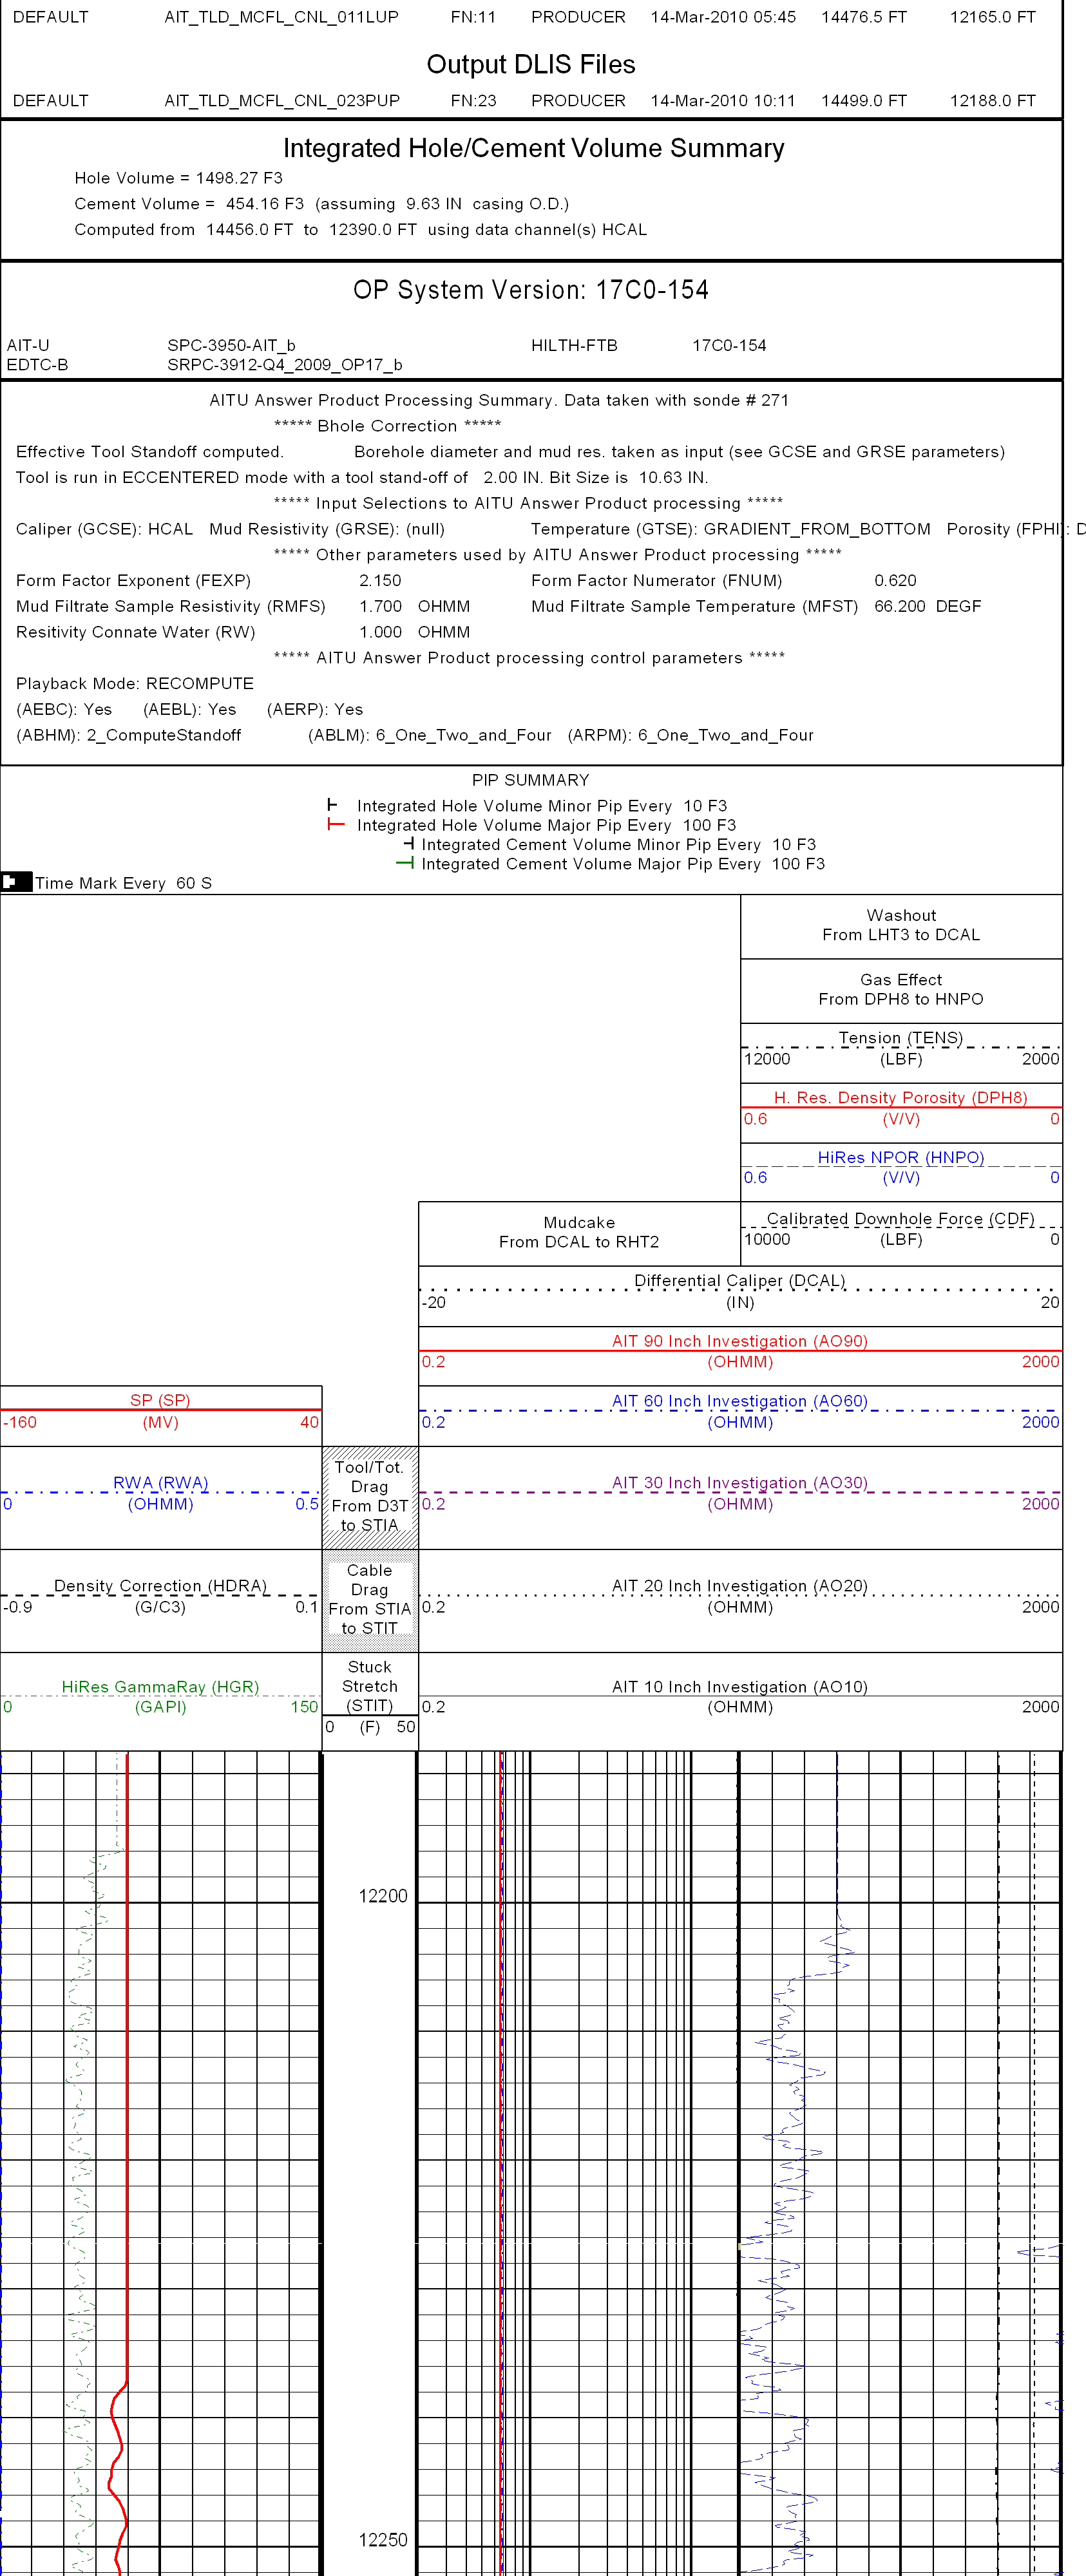Click the "***** Bhole Correction *****" header
This screenshot has width=1086, height=2576.
click(387, 425)
